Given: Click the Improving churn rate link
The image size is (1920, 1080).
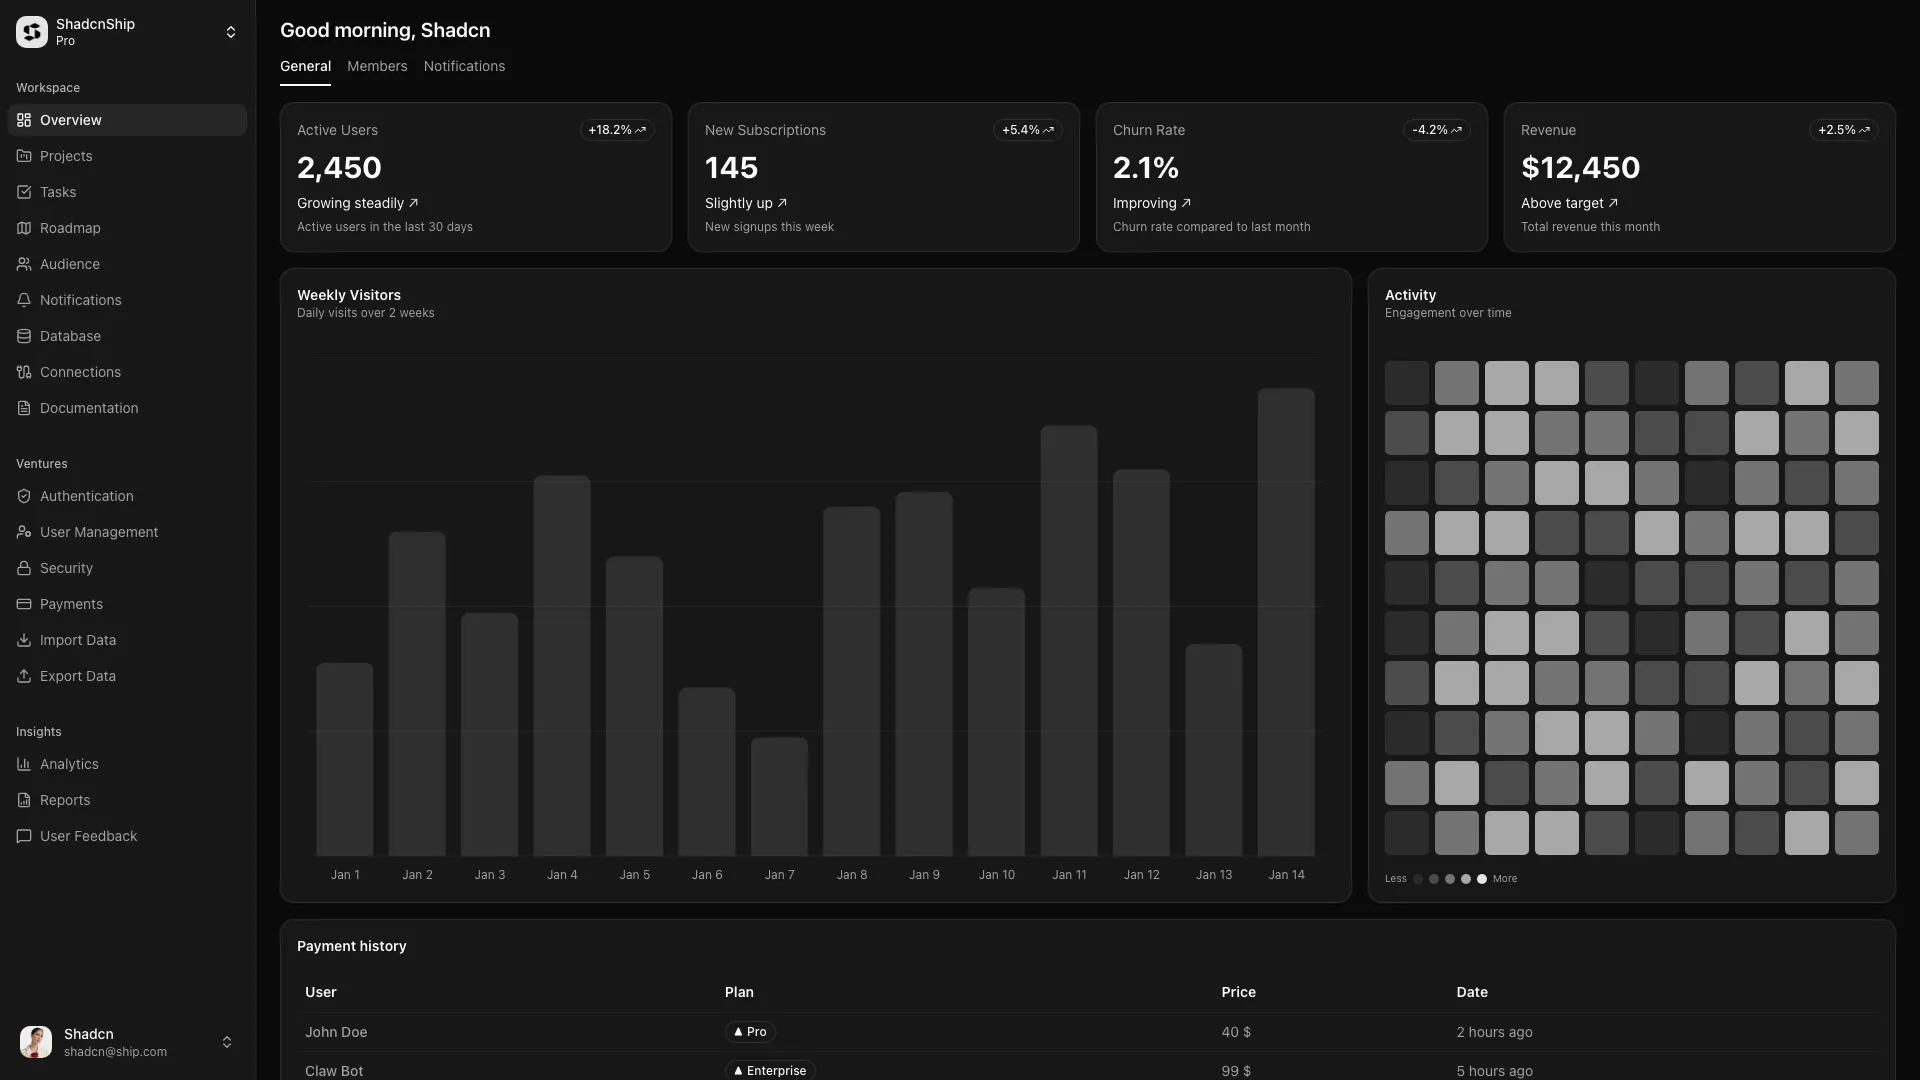Looking at the screenshot, I should 1151,202.
